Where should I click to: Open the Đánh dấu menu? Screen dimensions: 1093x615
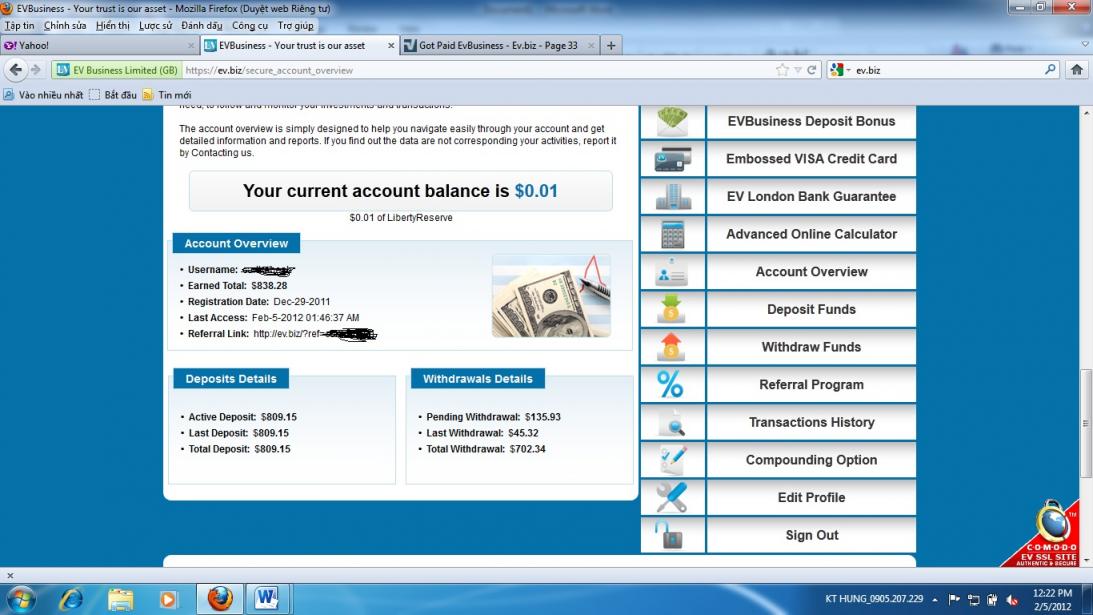201,26
